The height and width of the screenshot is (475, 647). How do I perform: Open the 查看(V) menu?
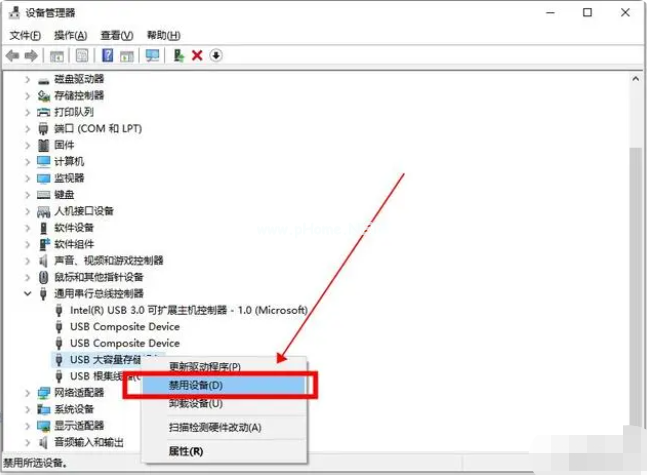[117, 35]
